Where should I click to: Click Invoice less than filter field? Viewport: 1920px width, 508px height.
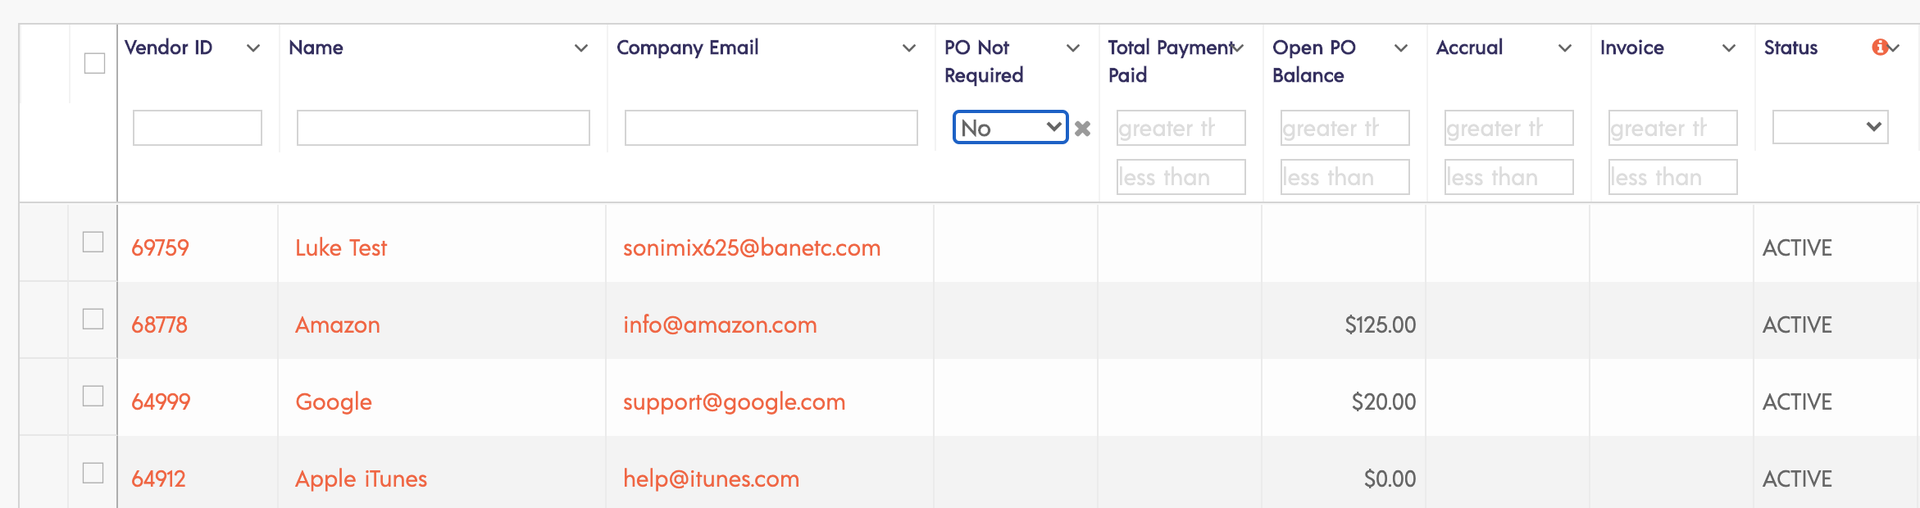point(1673,177)
